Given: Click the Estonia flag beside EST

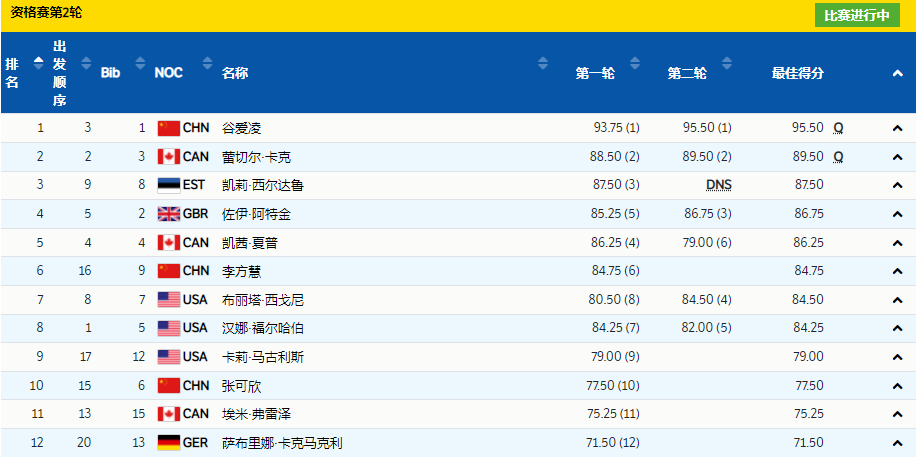Looking at the screenshot, I should click(168, 185).
